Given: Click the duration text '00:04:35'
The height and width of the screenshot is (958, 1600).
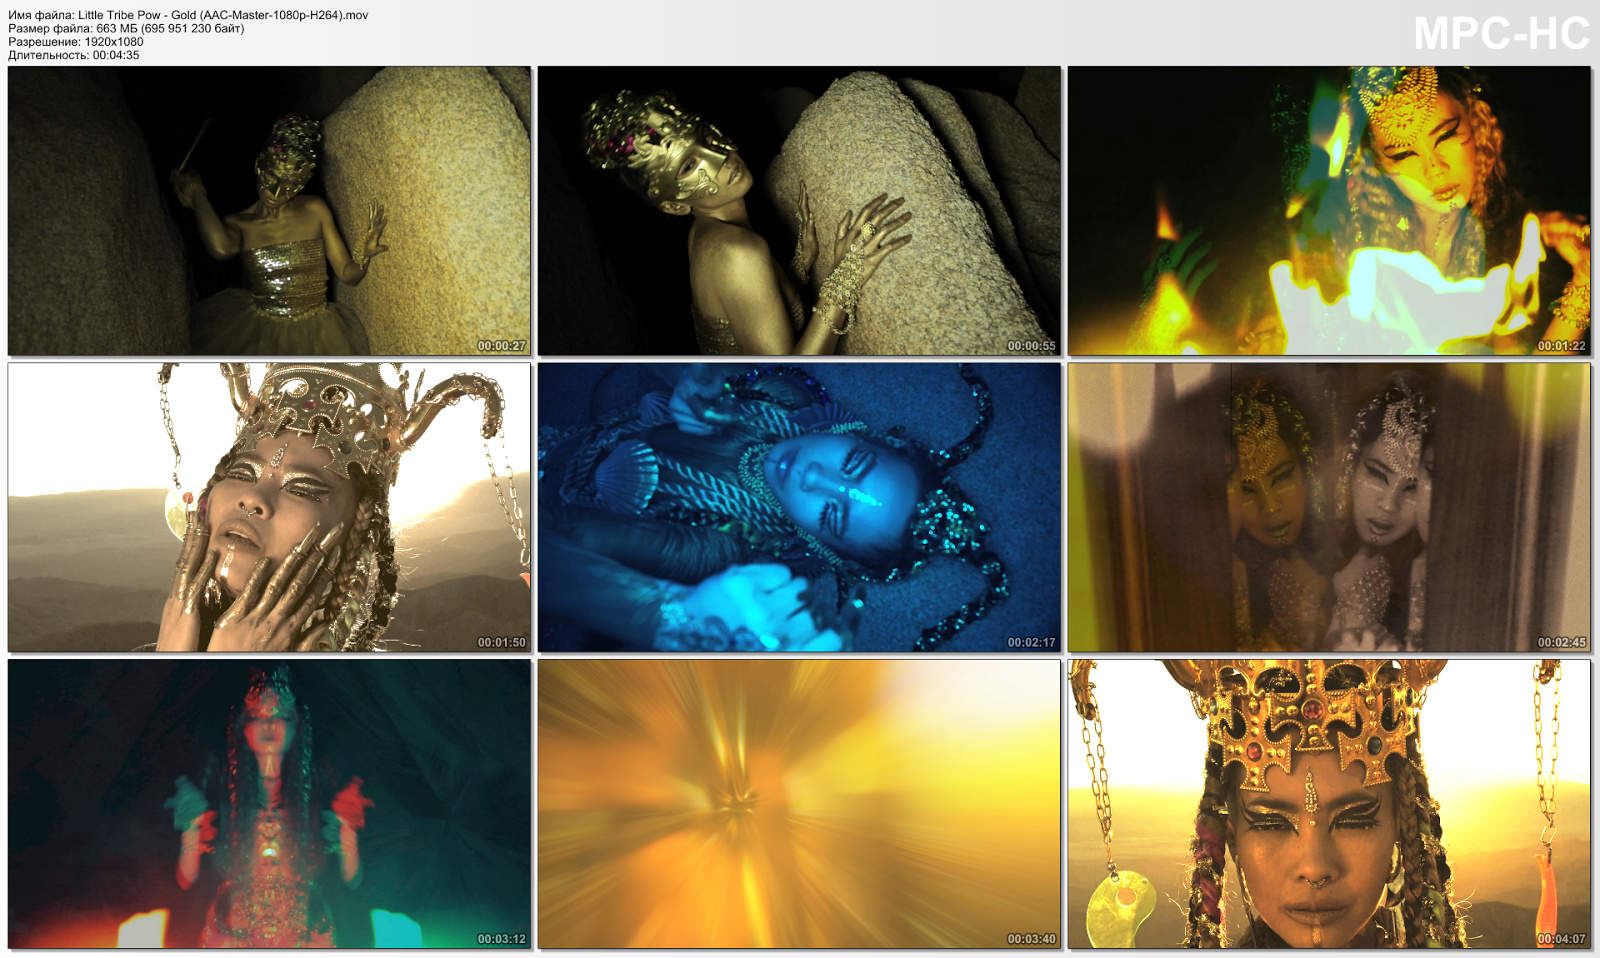Looking at the screenshot, I should click(x=116, y=55).
